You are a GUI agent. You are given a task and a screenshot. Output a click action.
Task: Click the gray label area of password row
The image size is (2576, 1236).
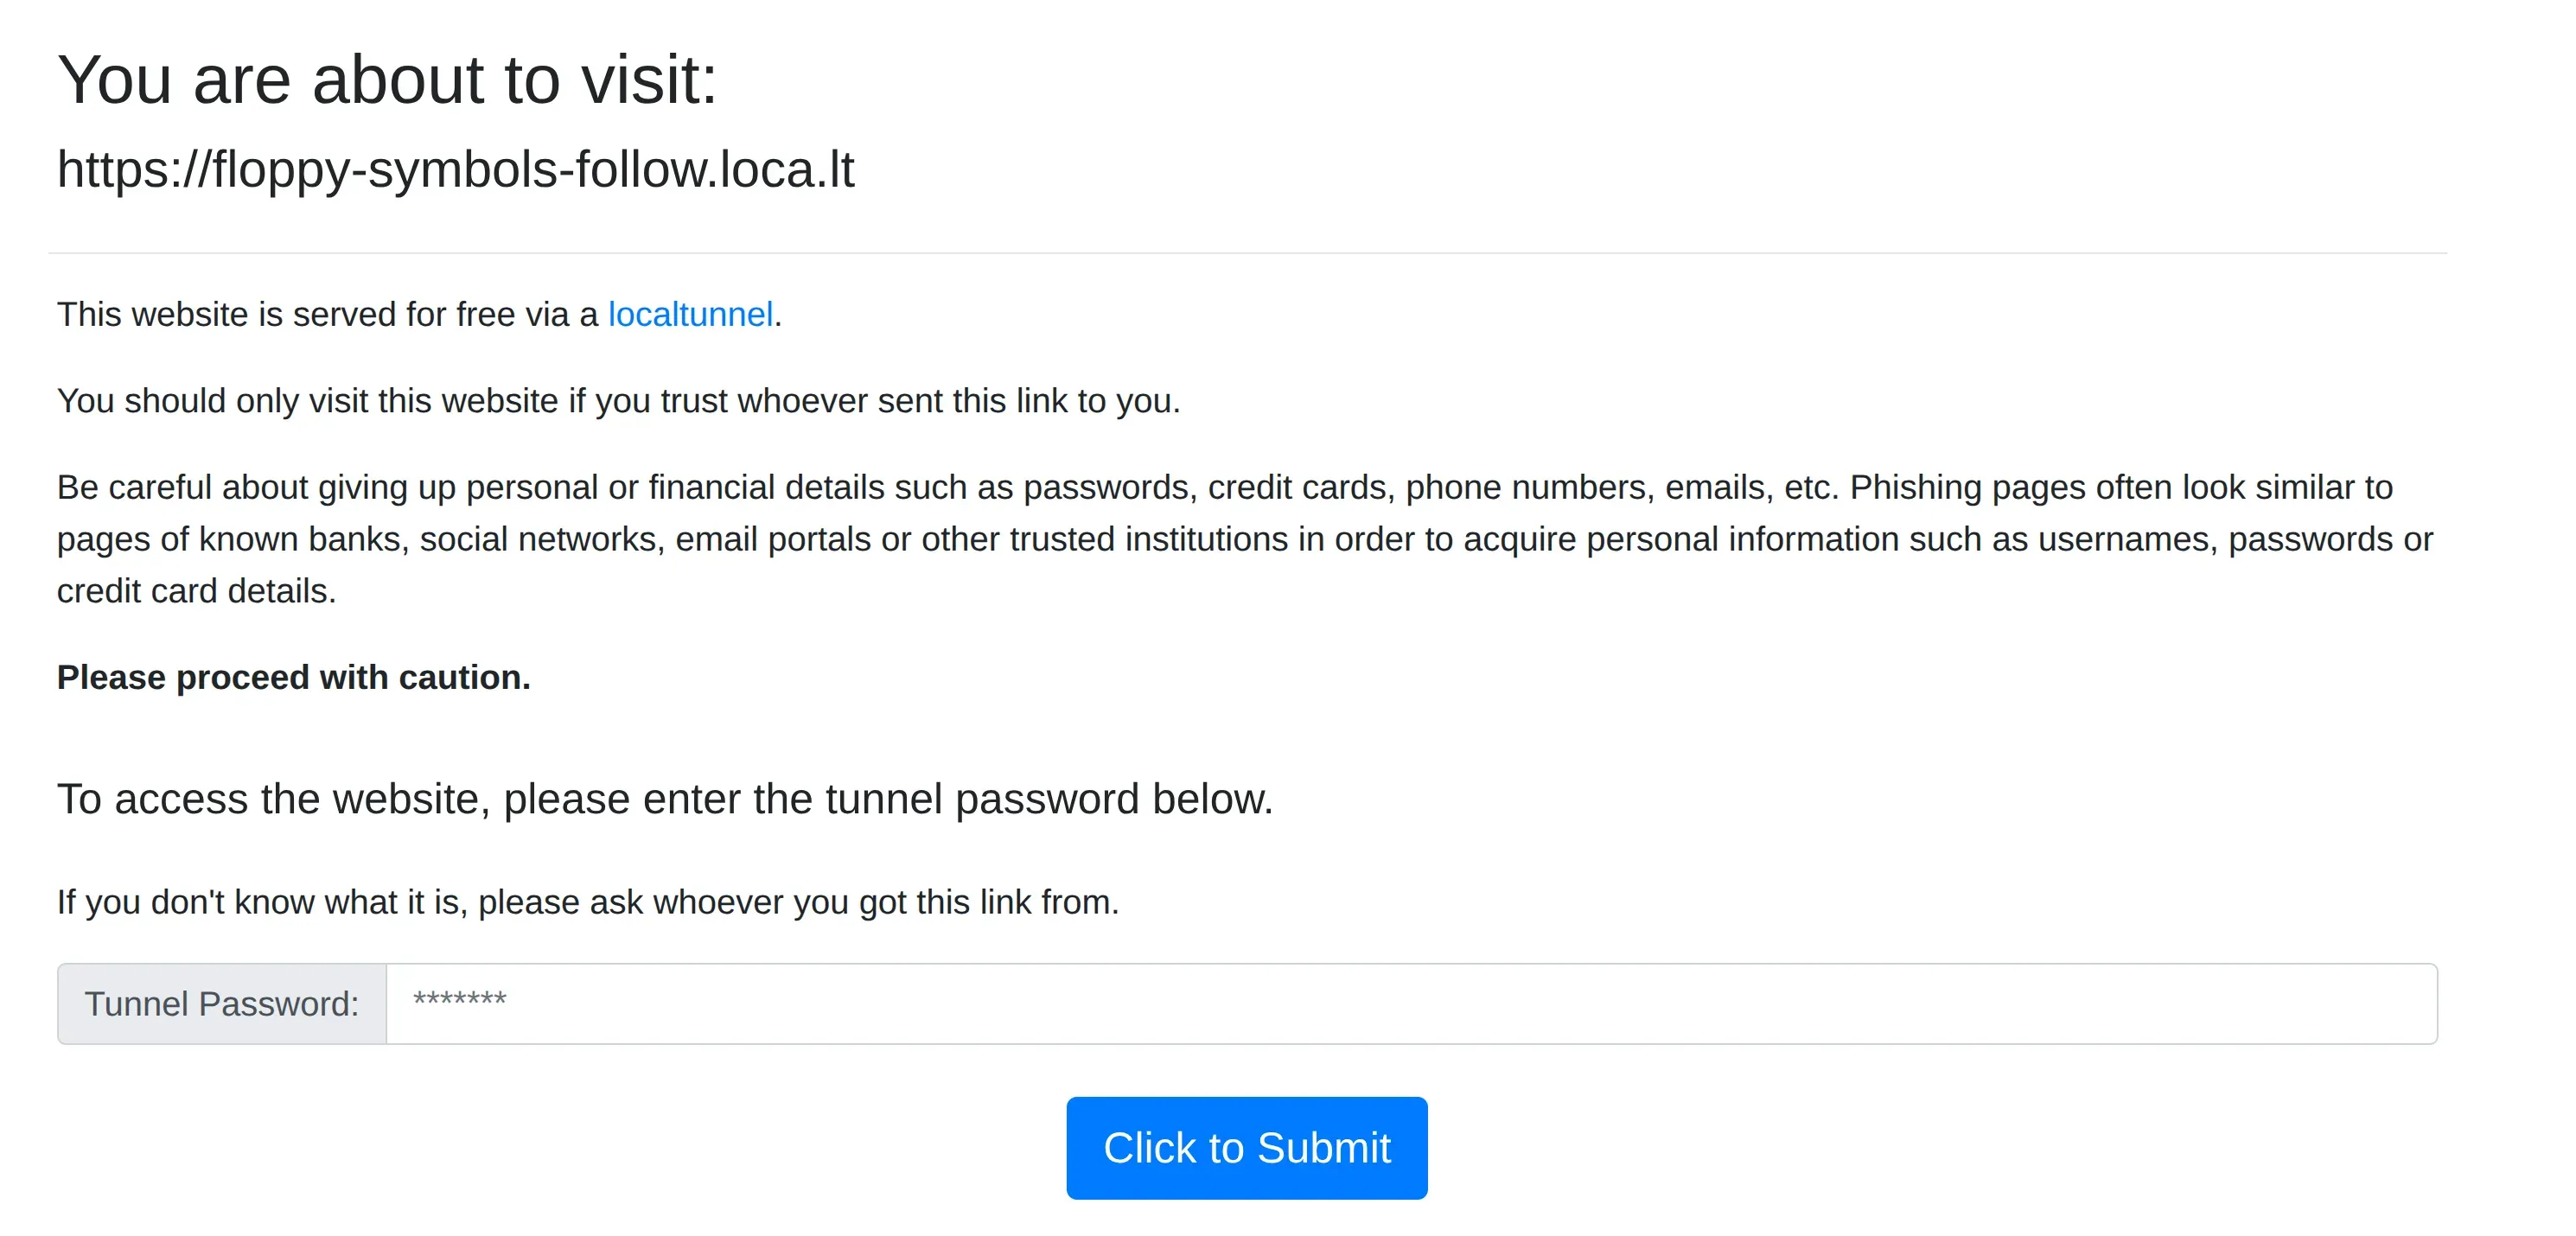click(222, 1003)
